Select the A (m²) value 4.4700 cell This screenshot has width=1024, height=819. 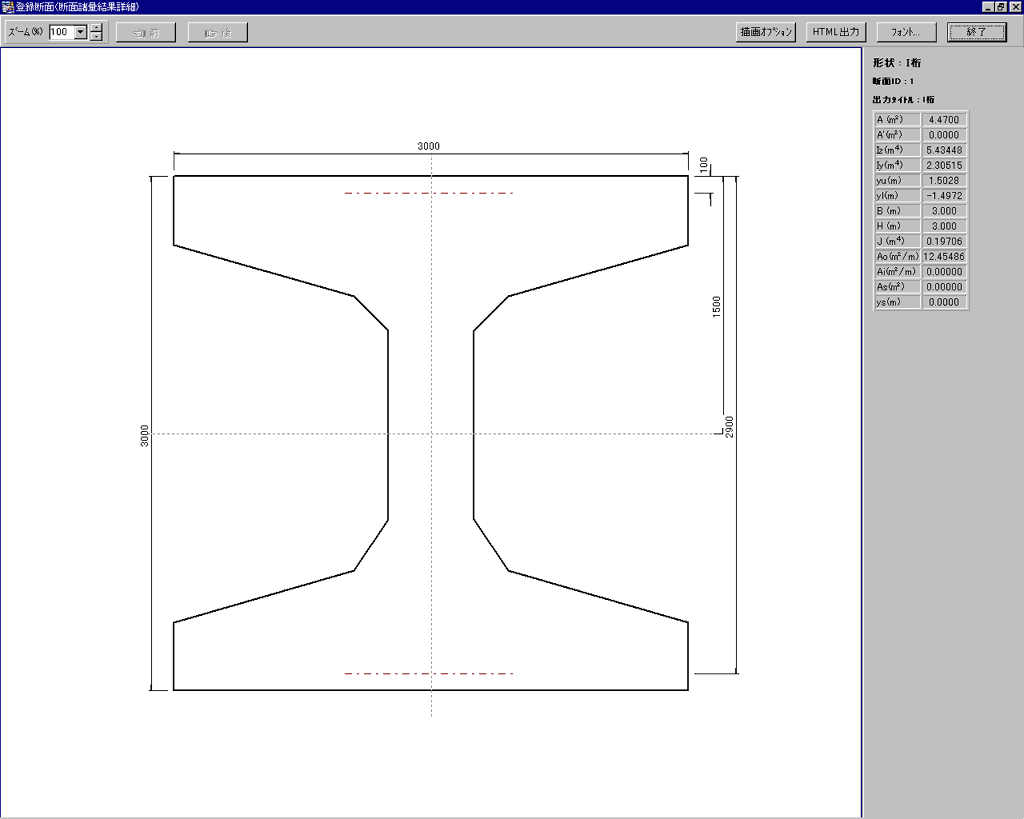tap(944, 120)
